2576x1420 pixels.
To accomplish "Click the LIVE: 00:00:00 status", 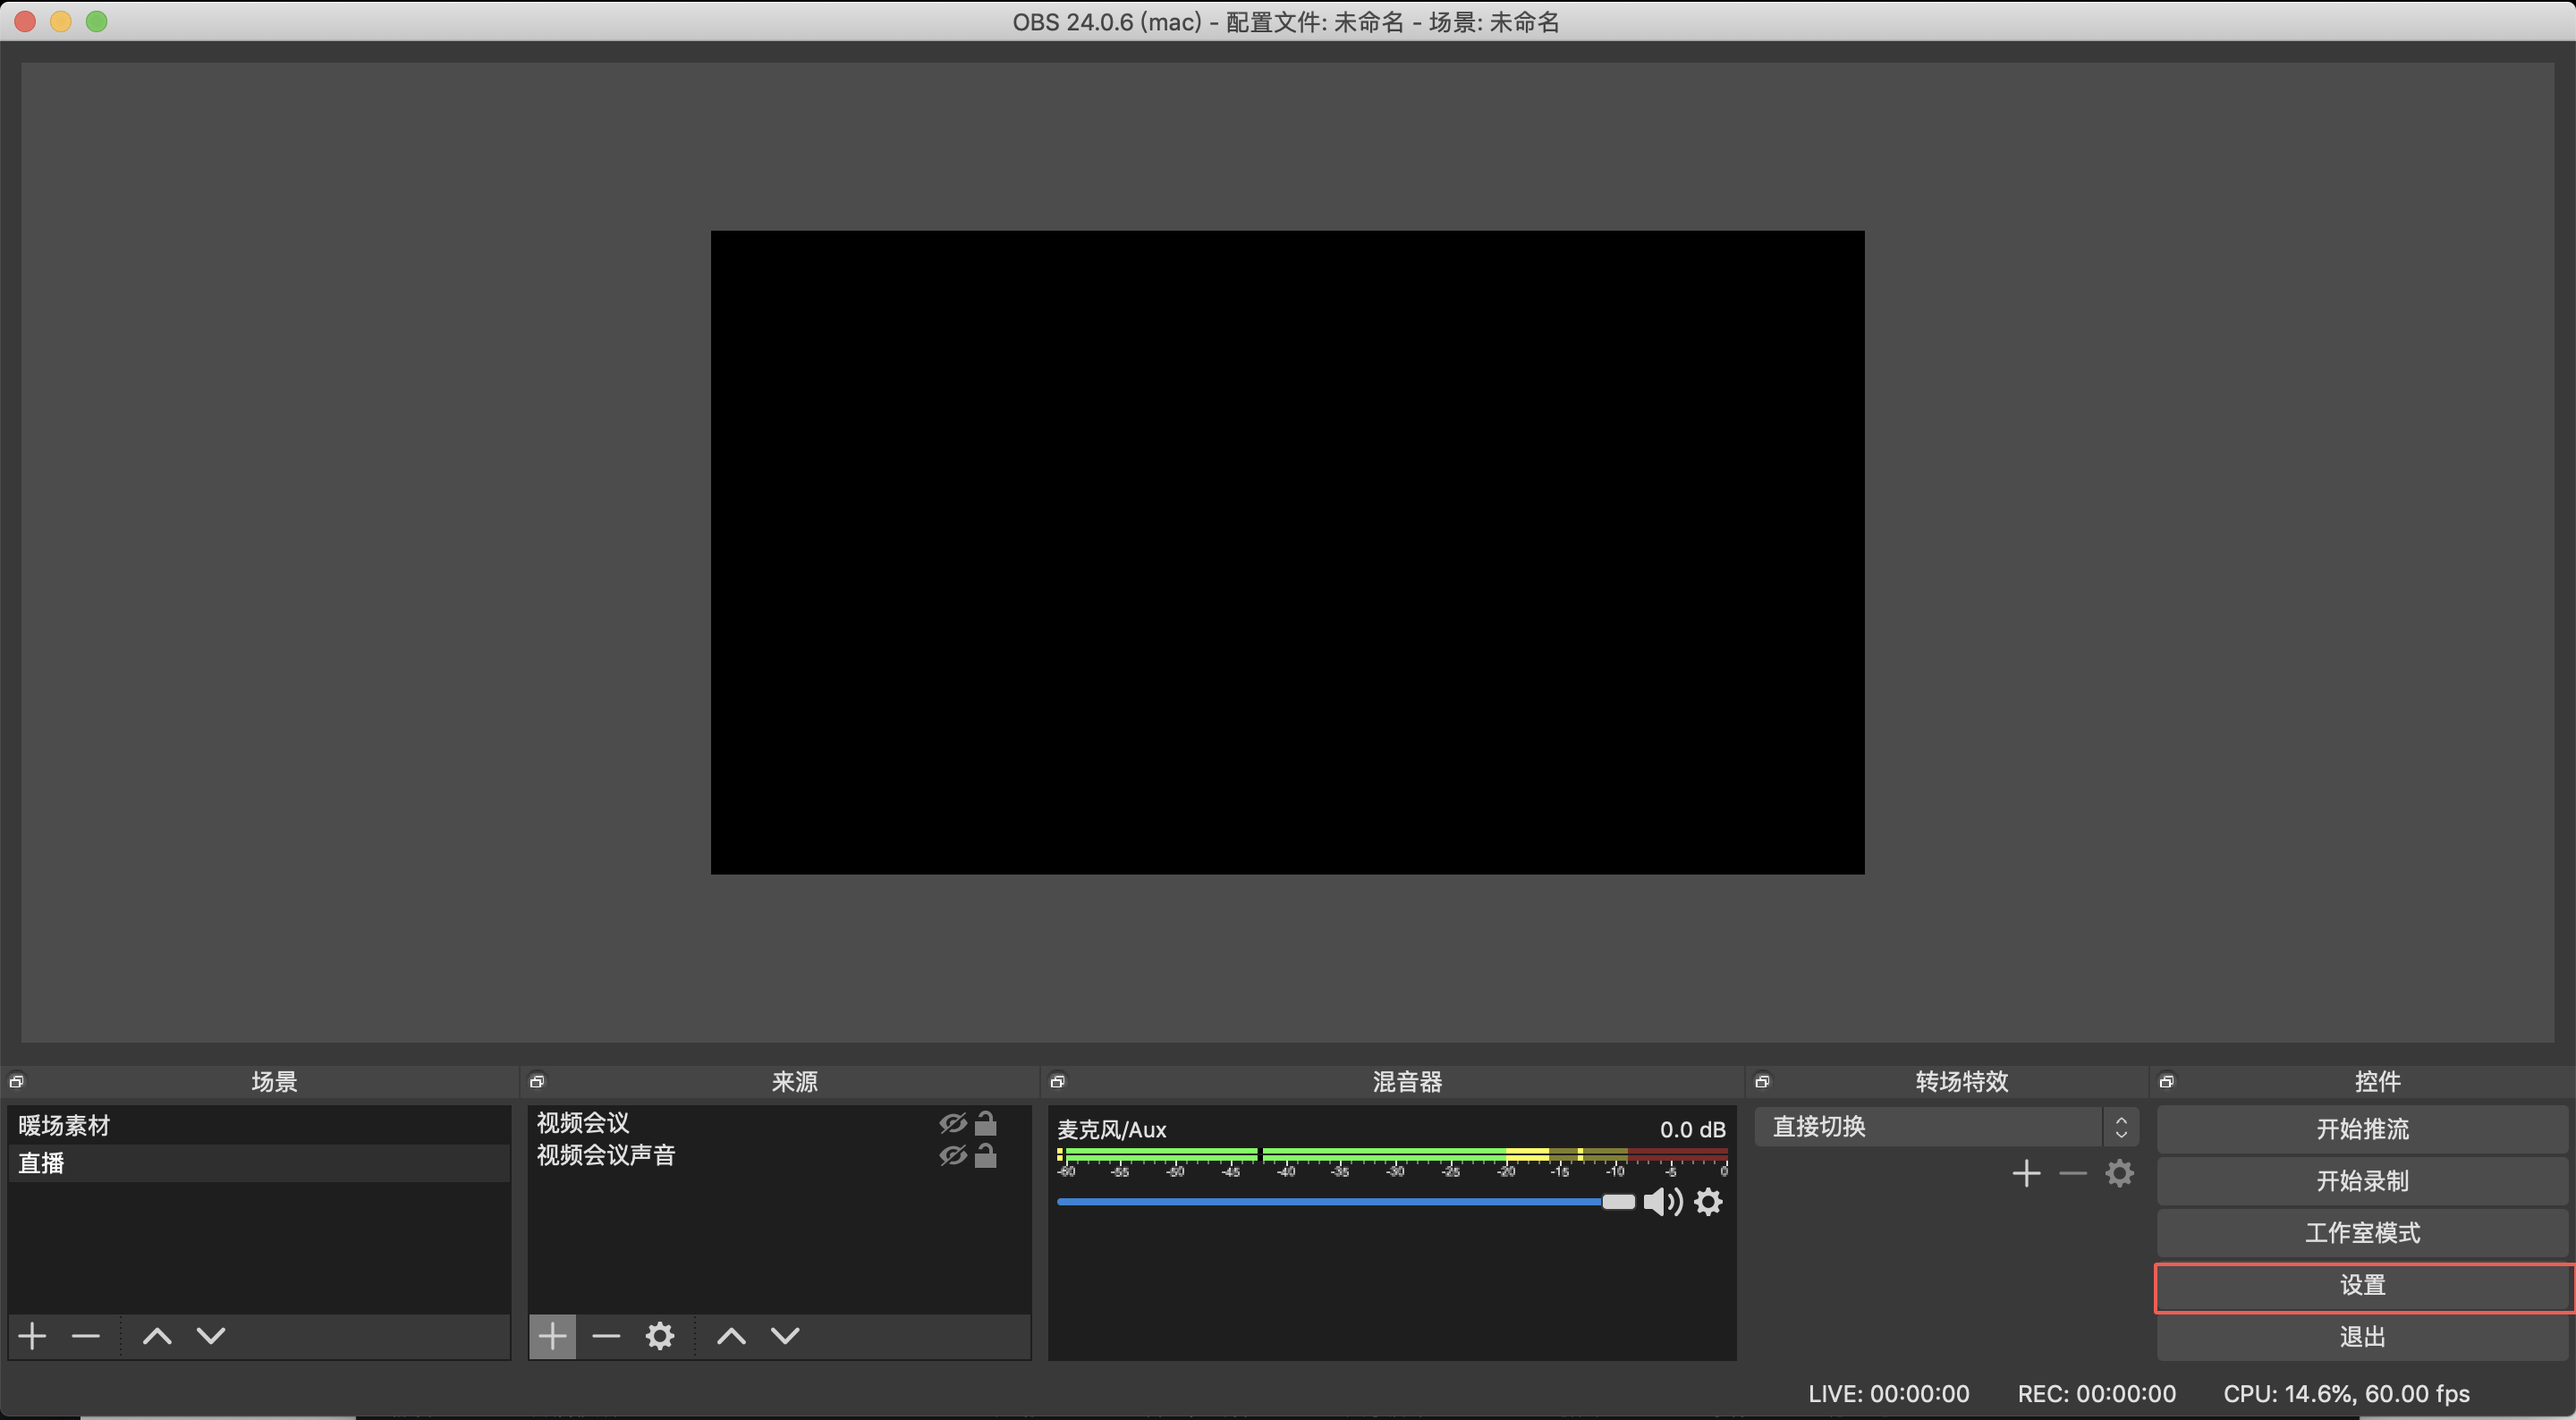I will click(x=1888, y=1393).
